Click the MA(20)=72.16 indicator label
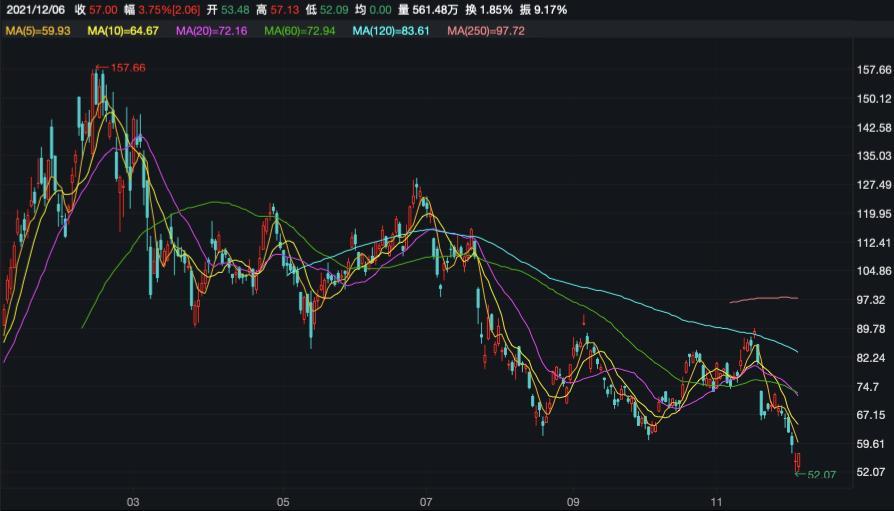Viewport: 894px width, 511px height. [212, 31]
